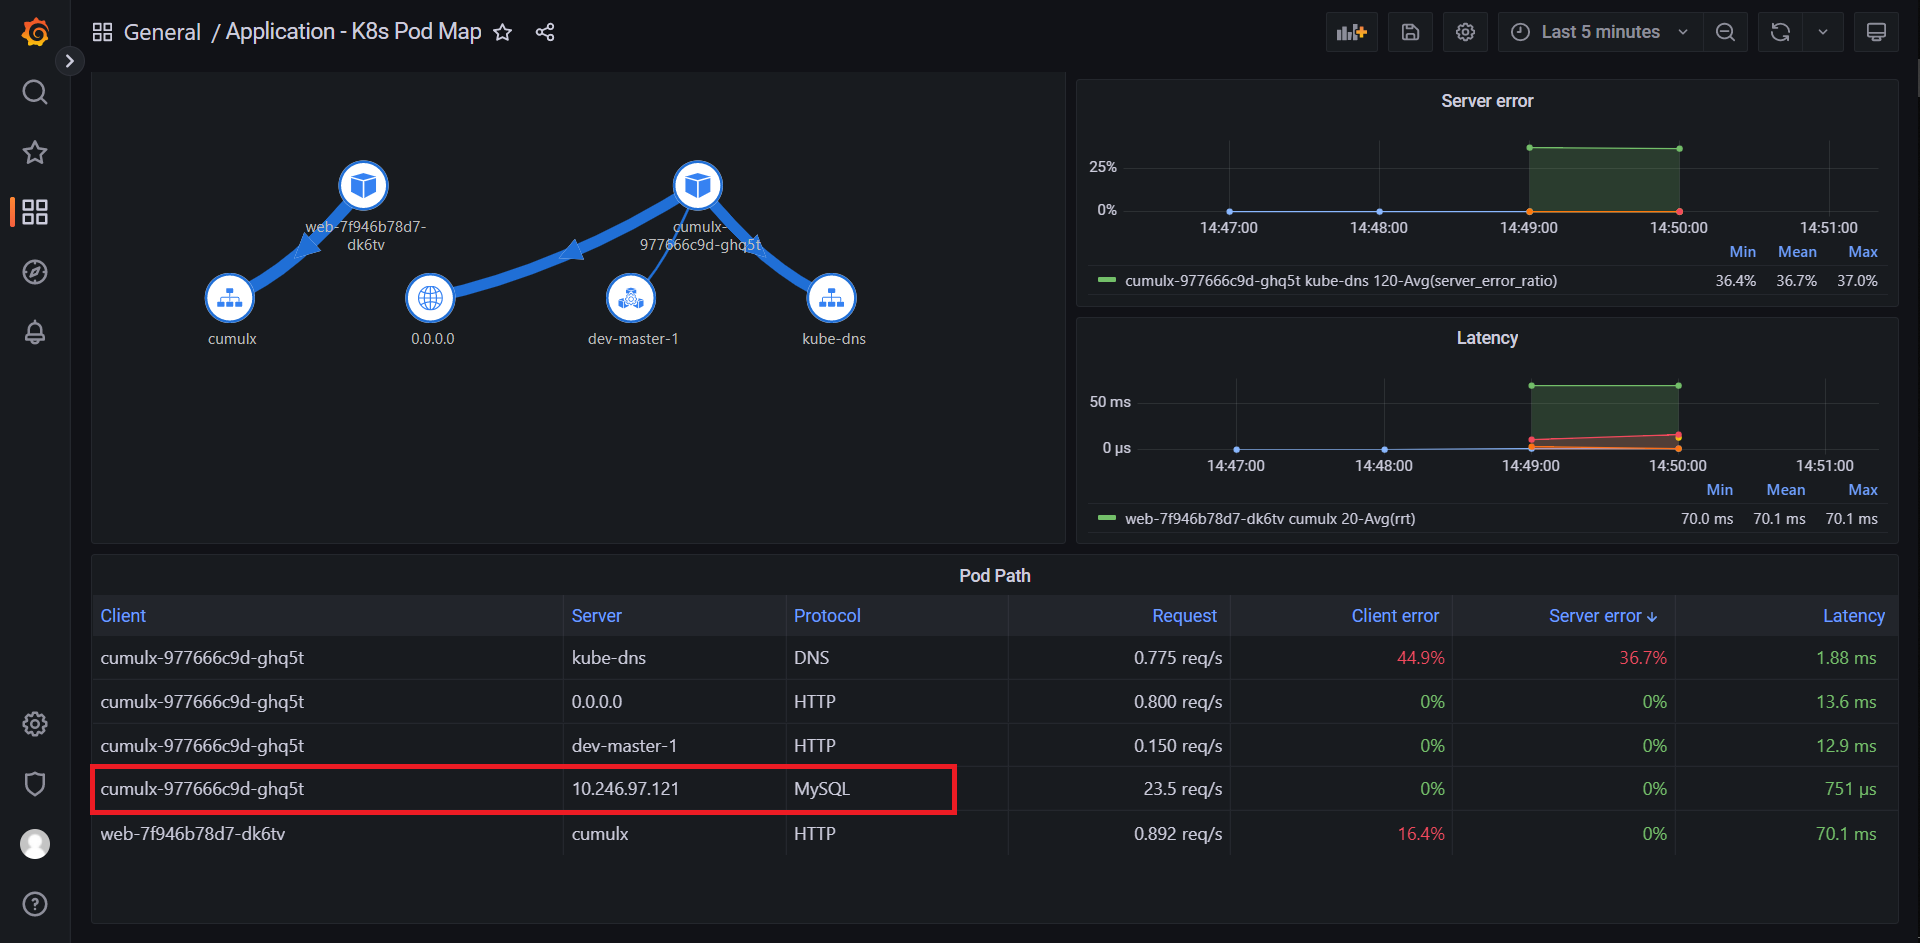Open the auto-refresh interval dropdown
Image resolution: width=1920 pixels, height=943 pixels.
(1823, 32)
